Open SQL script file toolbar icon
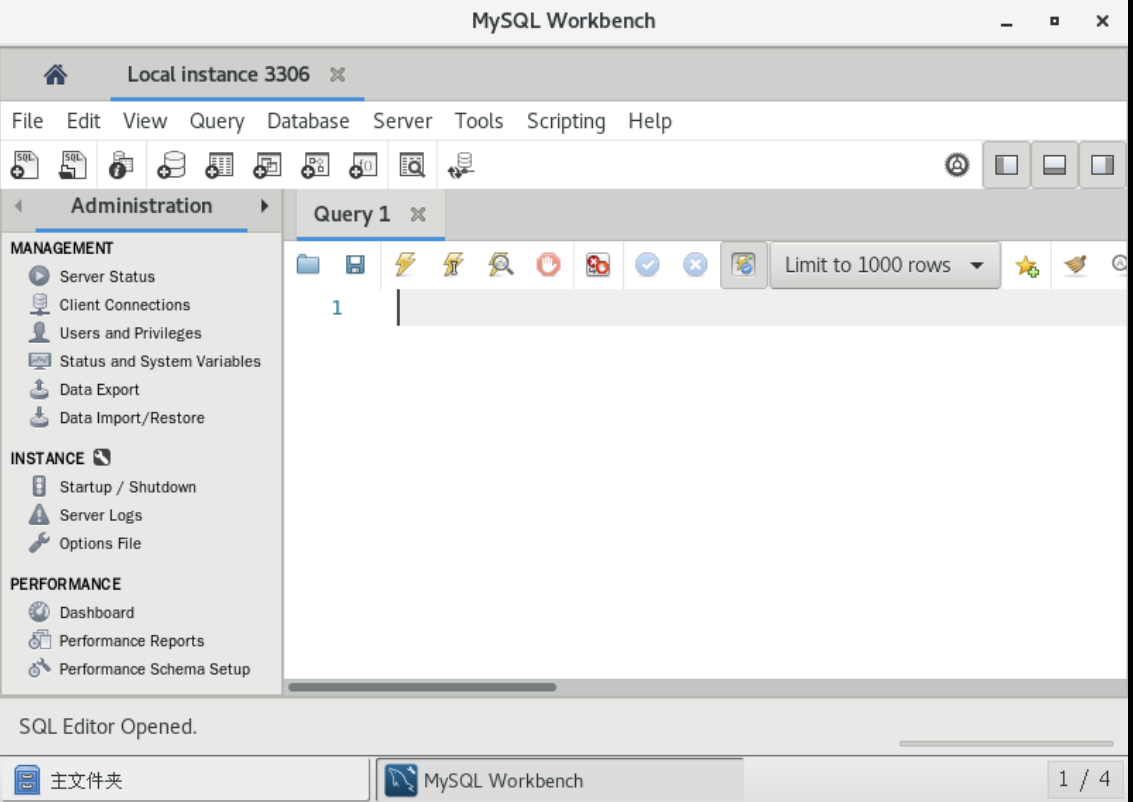The image size is (1133, 802). tap(72, 165)
